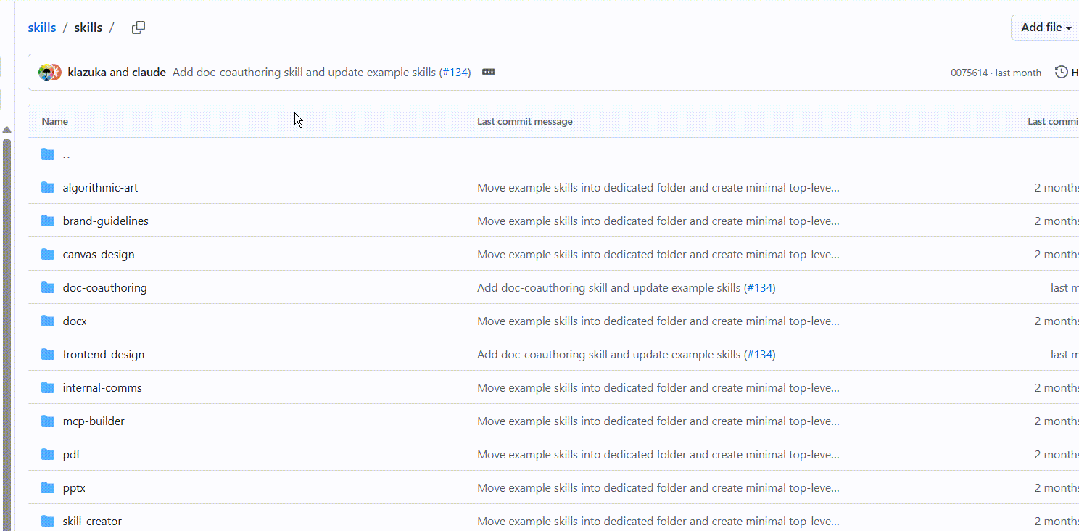Click the klazuka author avatar
The height and width of the screenshot is (531, 1079).
click(x=46, y=72)
